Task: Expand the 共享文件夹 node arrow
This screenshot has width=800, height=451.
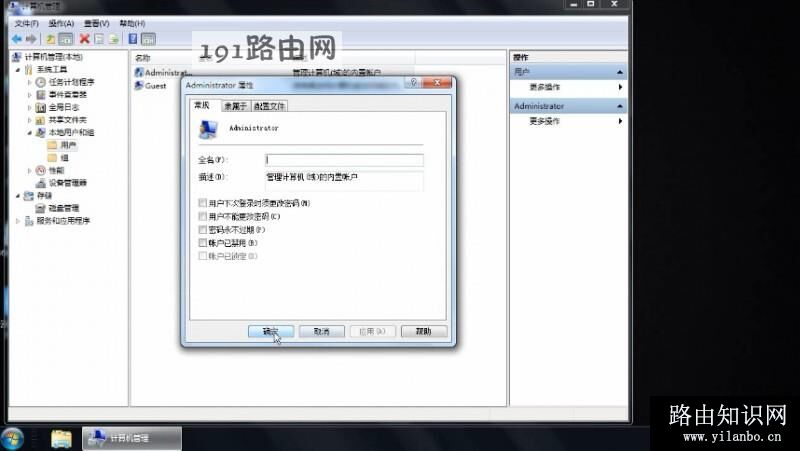Action: click(x=30, y=120)
